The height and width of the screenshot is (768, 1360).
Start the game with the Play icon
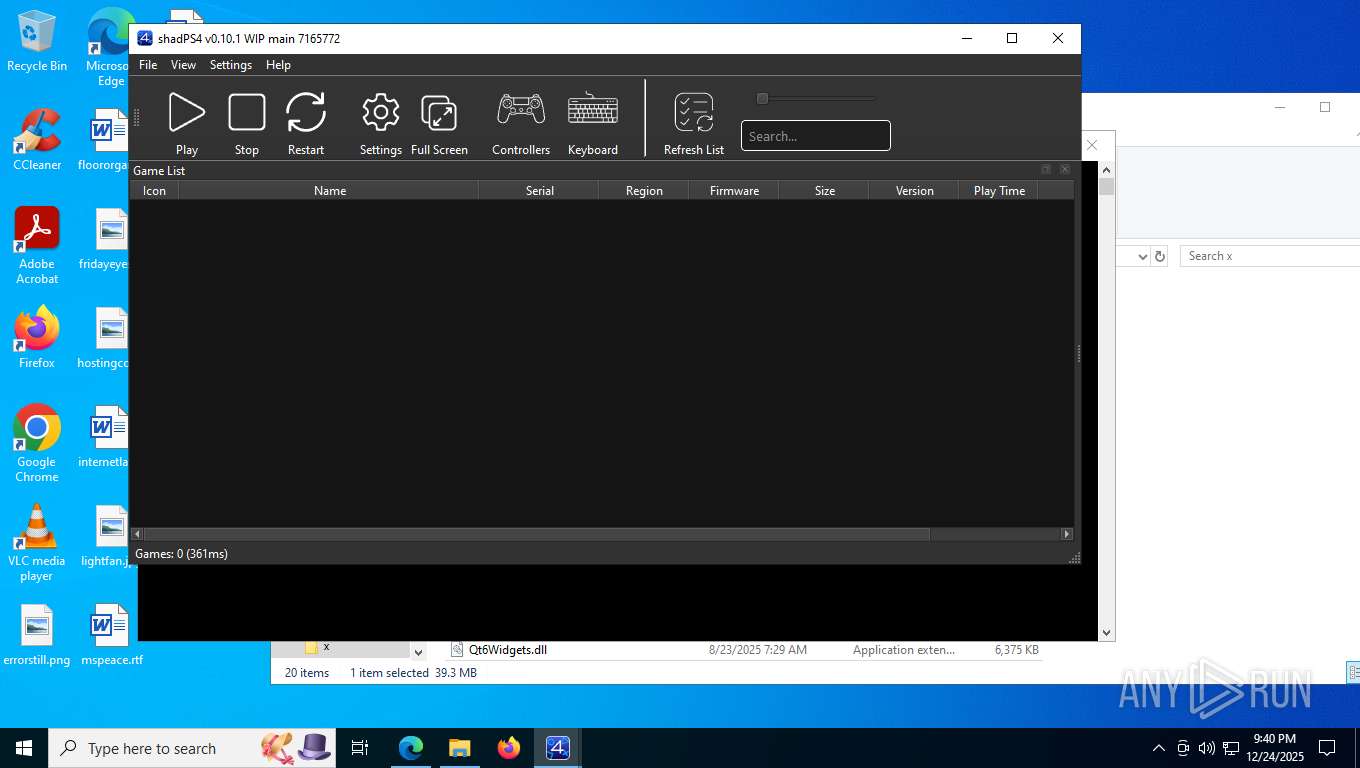tap(186, 113)
